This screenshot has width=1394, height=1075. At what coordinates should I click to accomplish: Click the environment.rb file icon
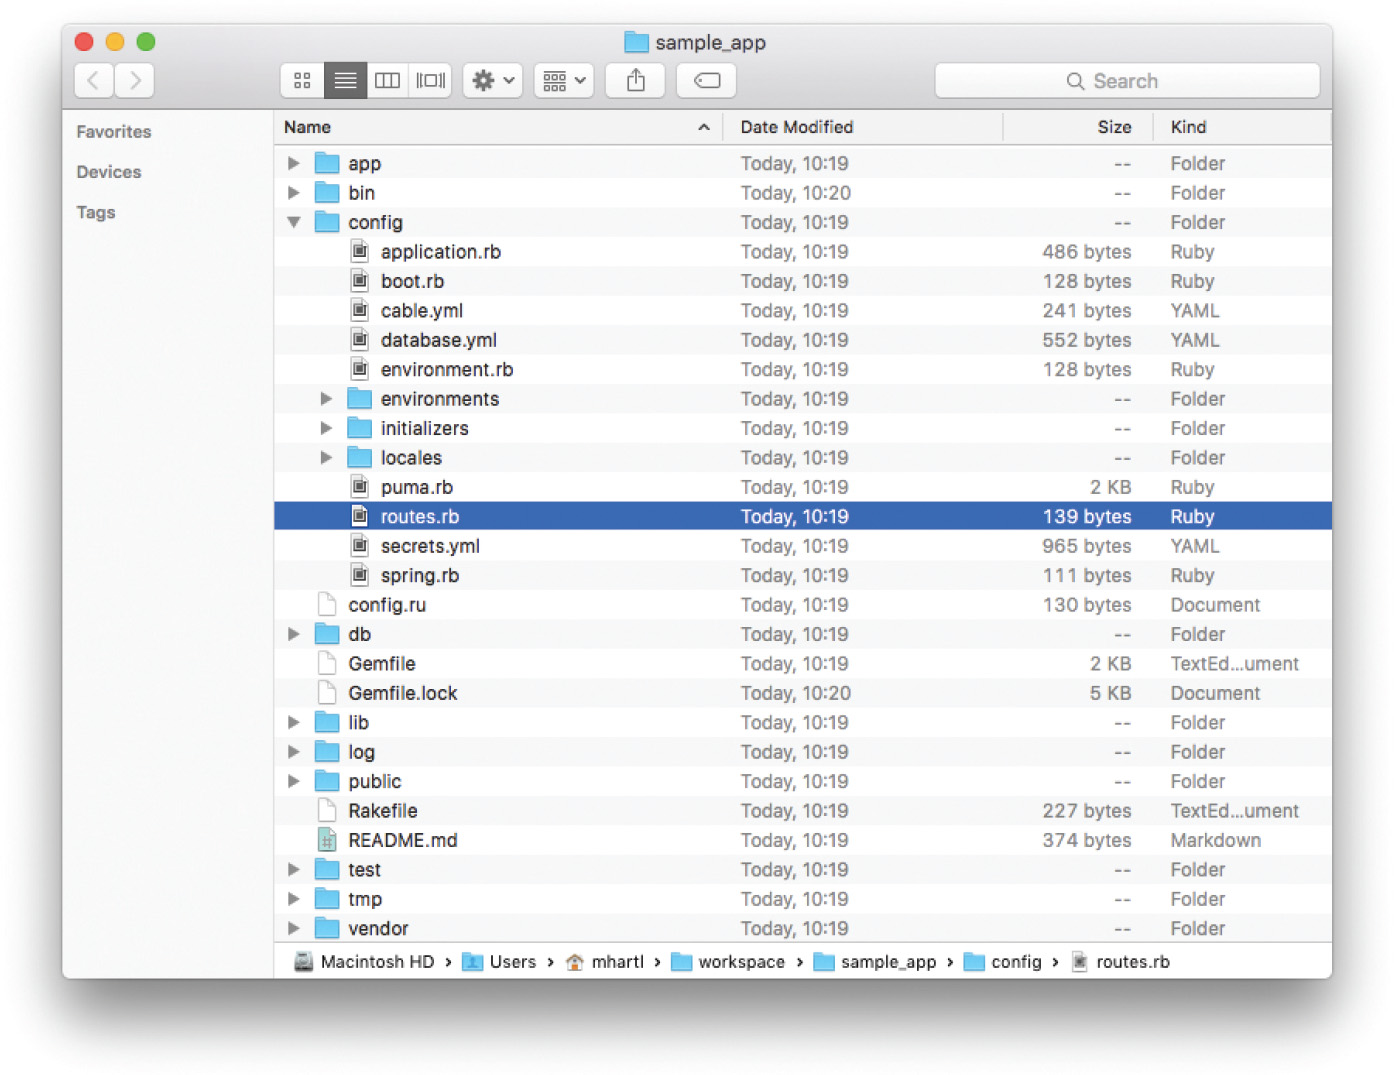click(x=360, y=369)
